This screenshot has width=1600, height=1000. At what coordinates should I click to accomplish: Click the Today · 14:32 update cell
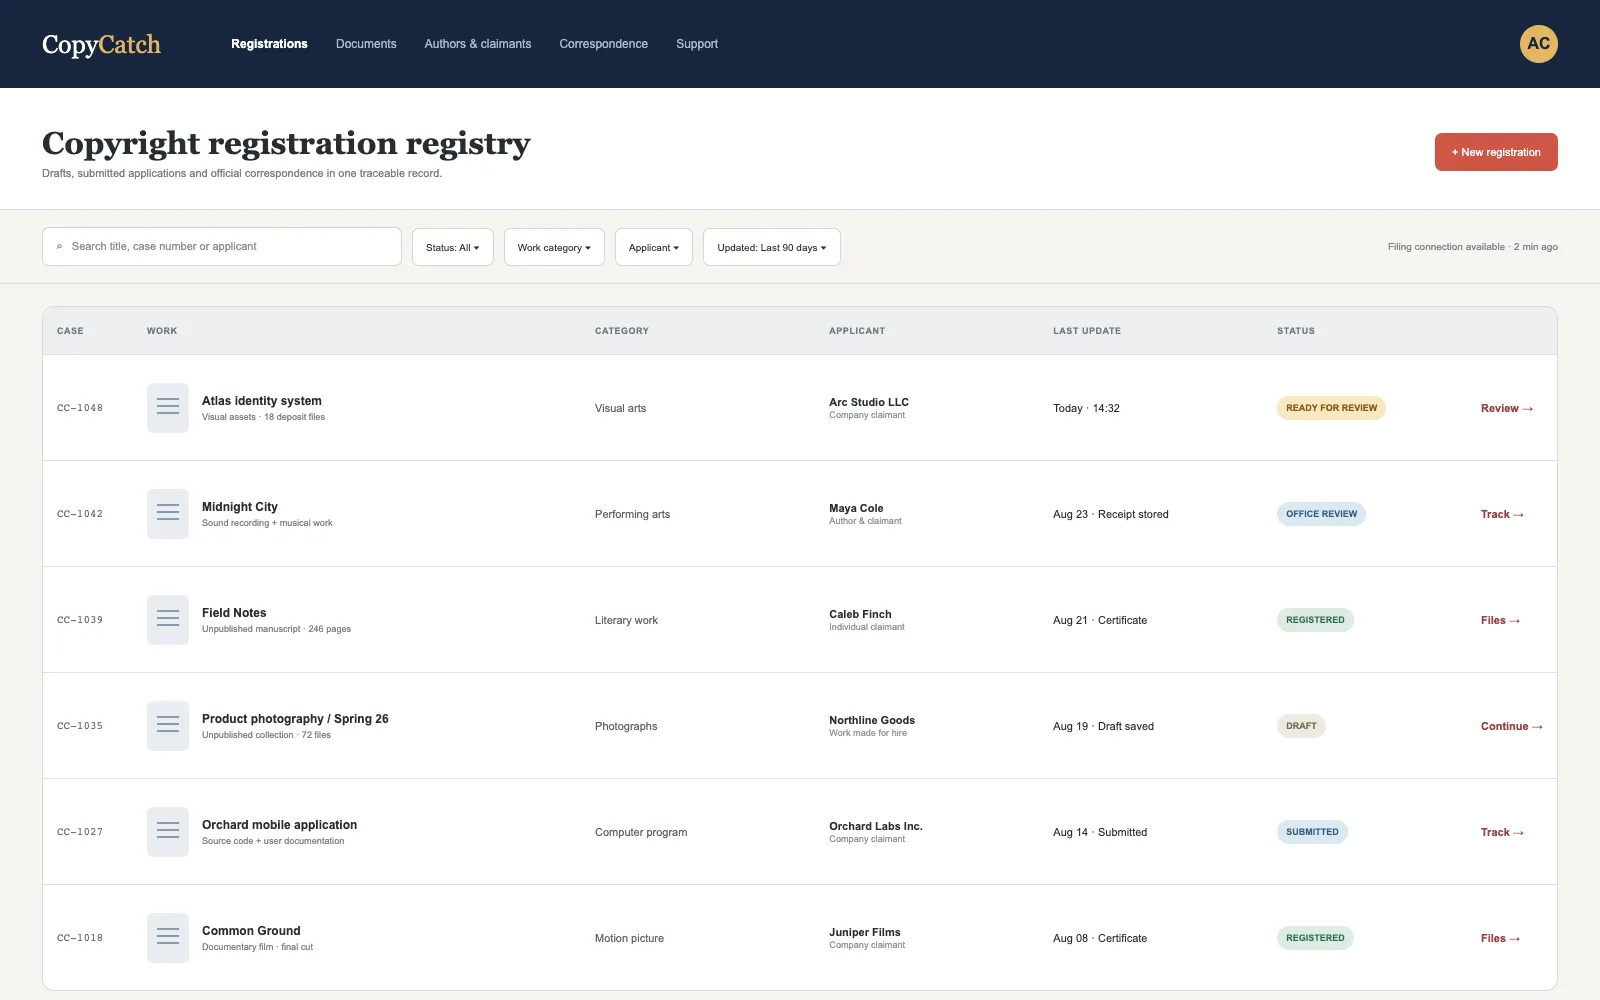click(x=1086, y=408)
